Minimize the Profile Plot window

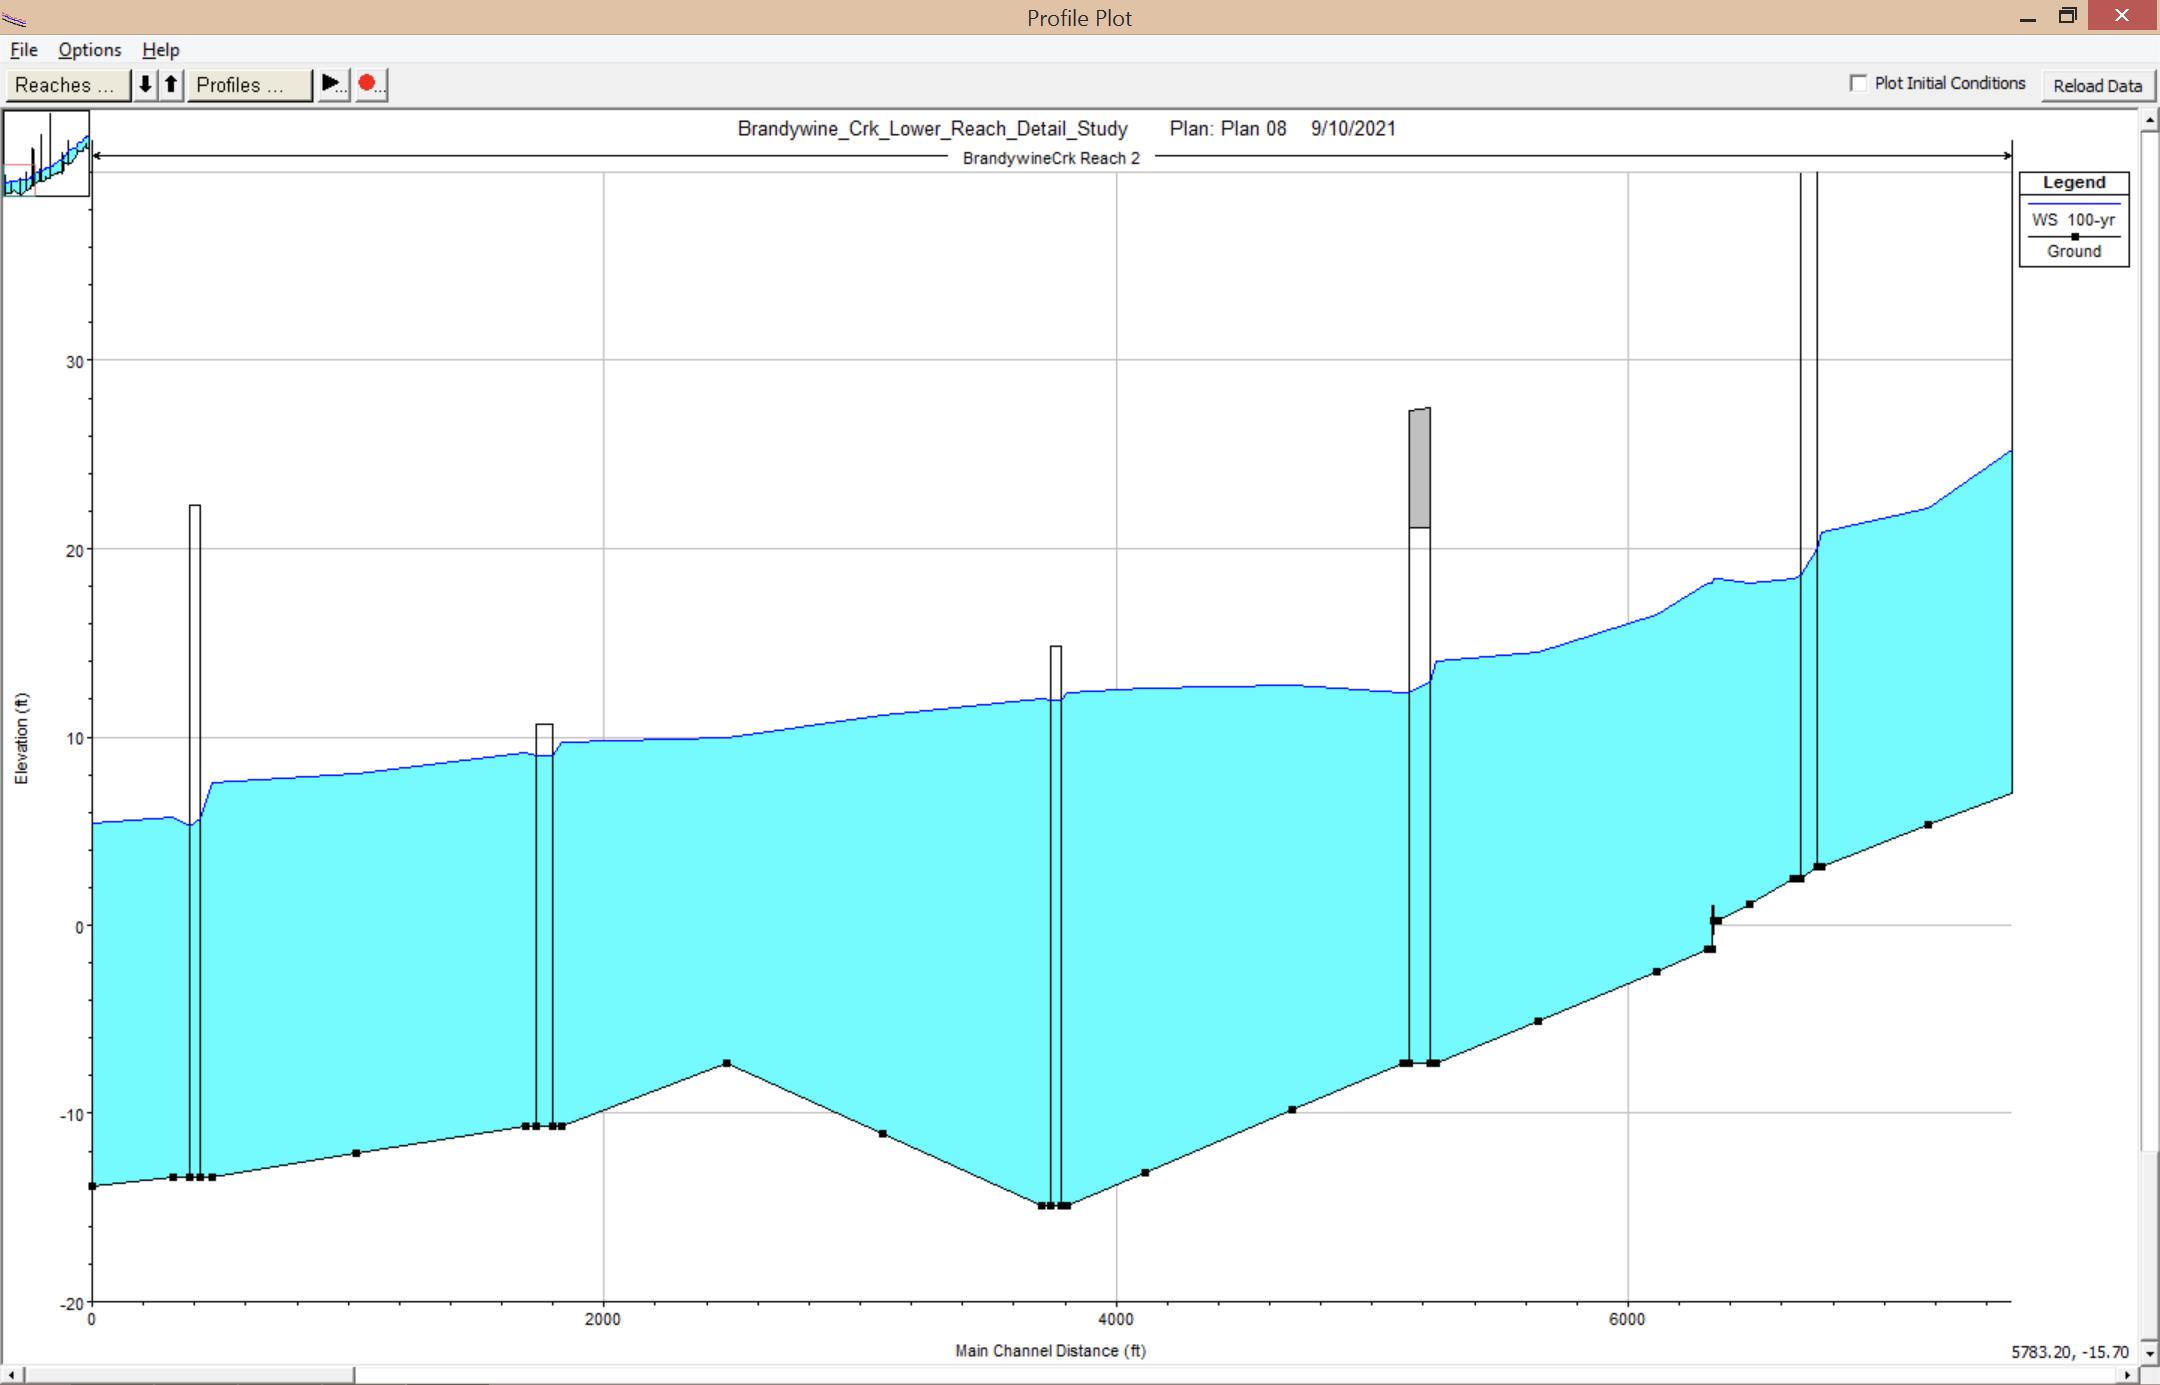tap(2028, 17)
